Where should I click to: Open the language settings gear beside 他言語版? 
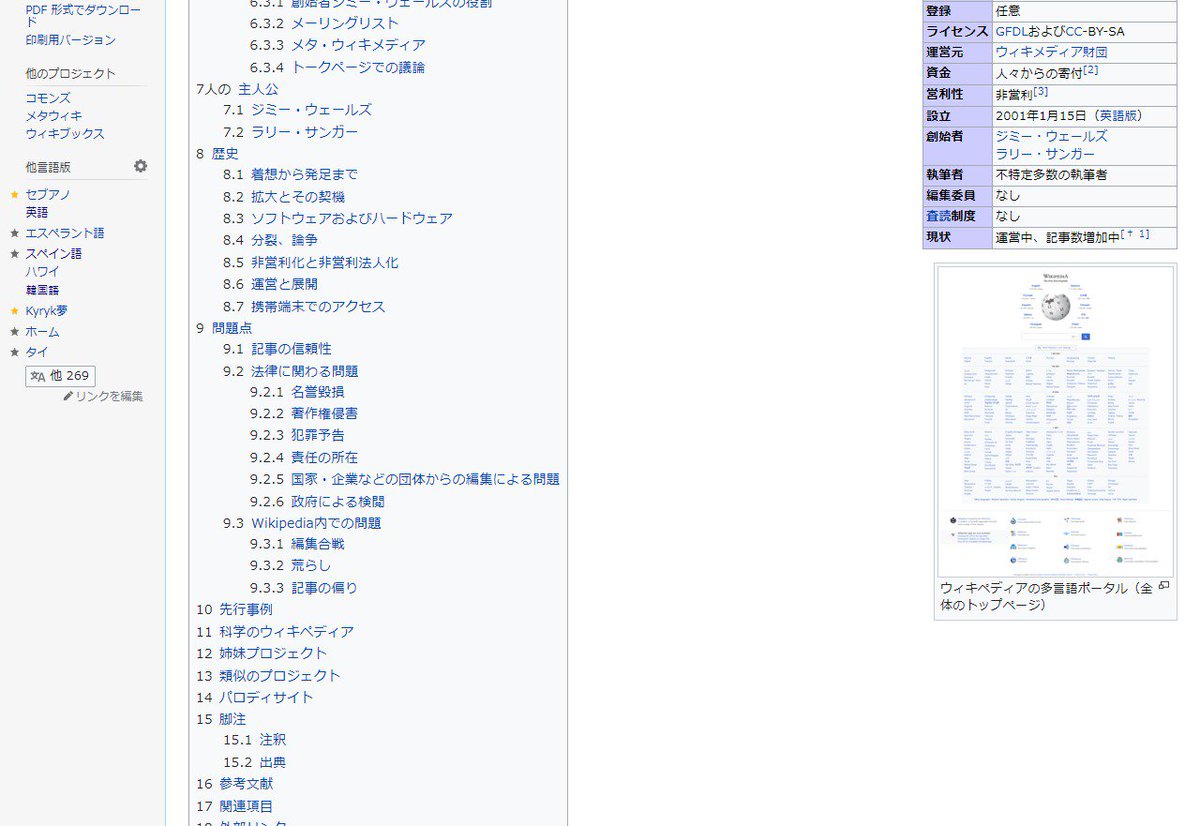(x=140, y=166)
